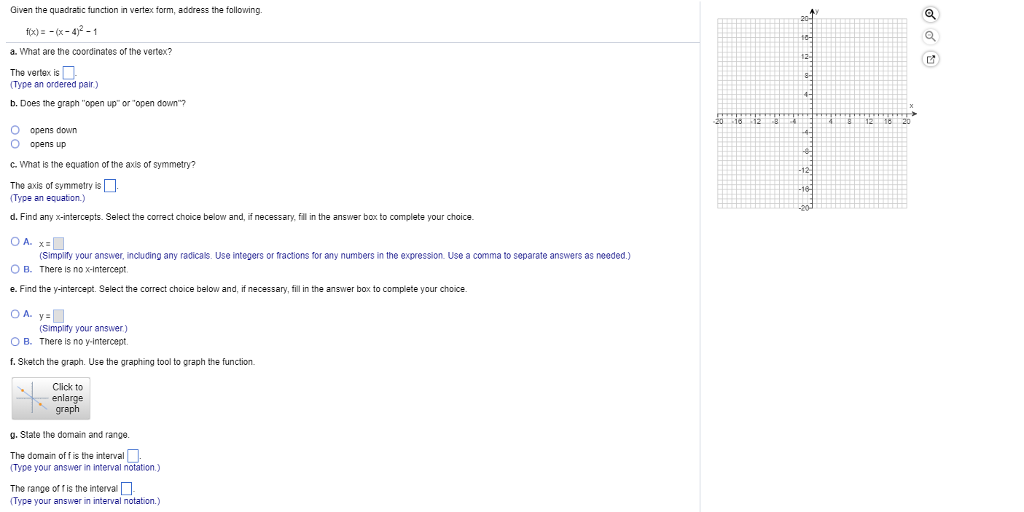Click the graphing tool icon beside 'Click to enlarge graph'
Image resolution: width=1024 pixels, height=512 pixels.
32,398
